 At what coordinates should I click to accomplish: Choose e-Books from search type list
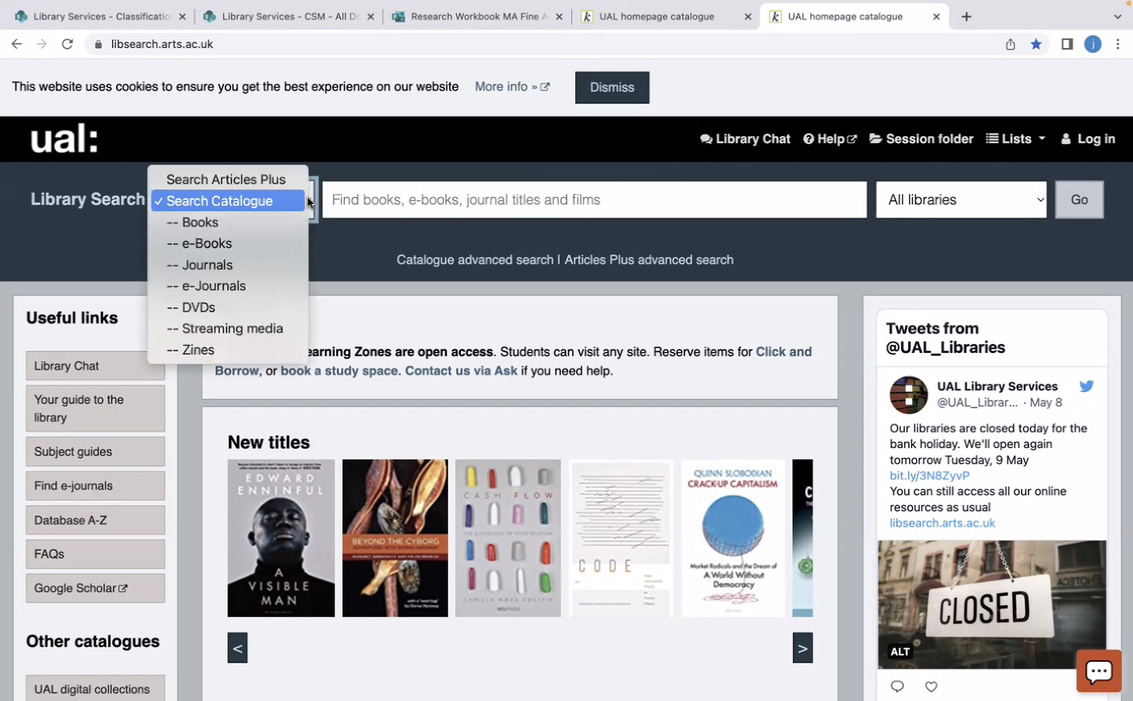(206, 243)
